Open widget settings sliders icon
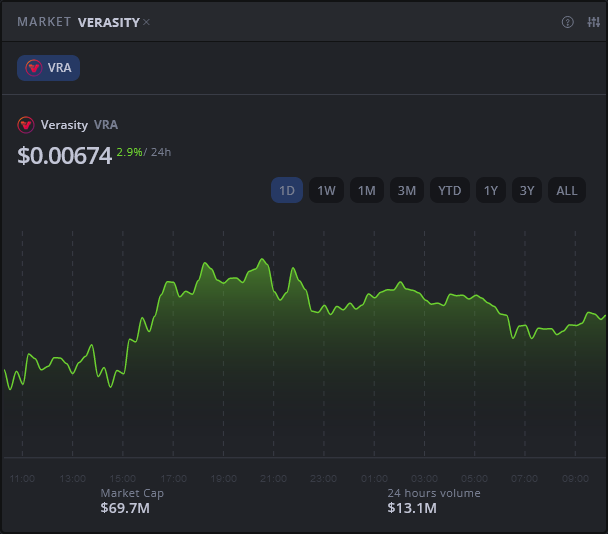 point(593,22)
